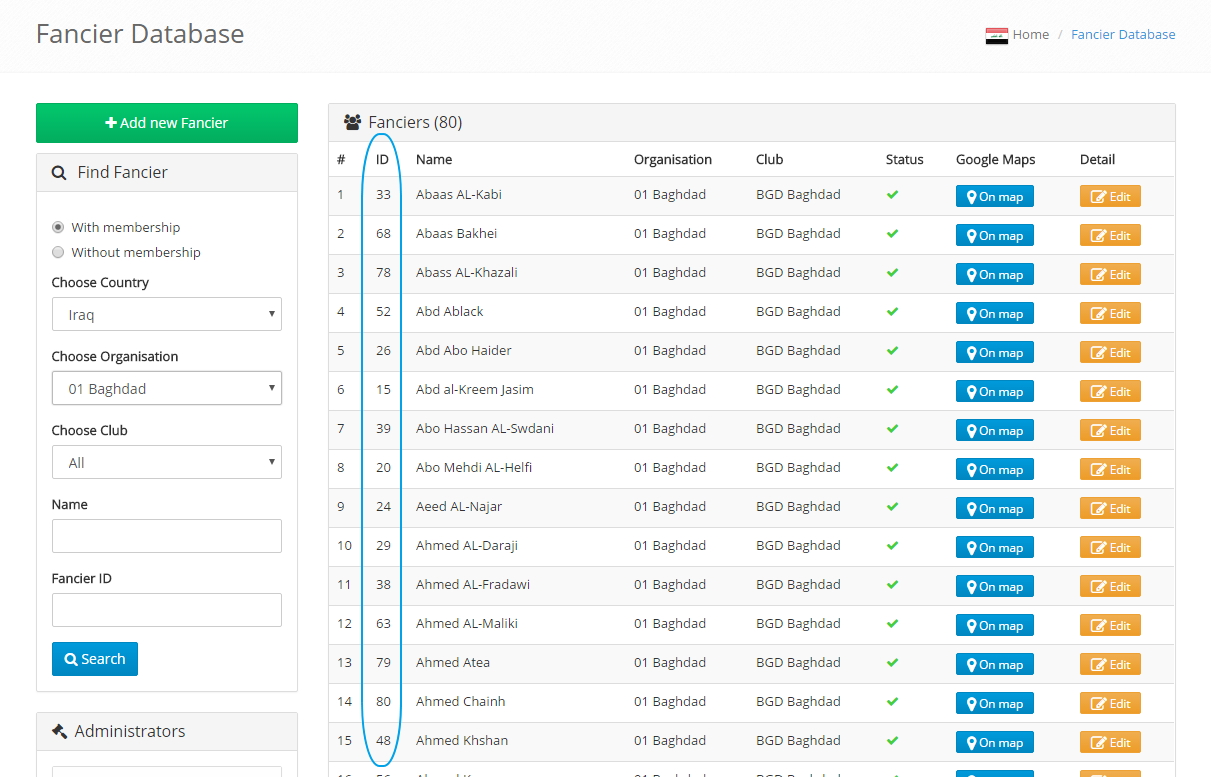Open map for Abd Ablack
This screenshot has width=1211, height=777.
[x=994, y=313]
